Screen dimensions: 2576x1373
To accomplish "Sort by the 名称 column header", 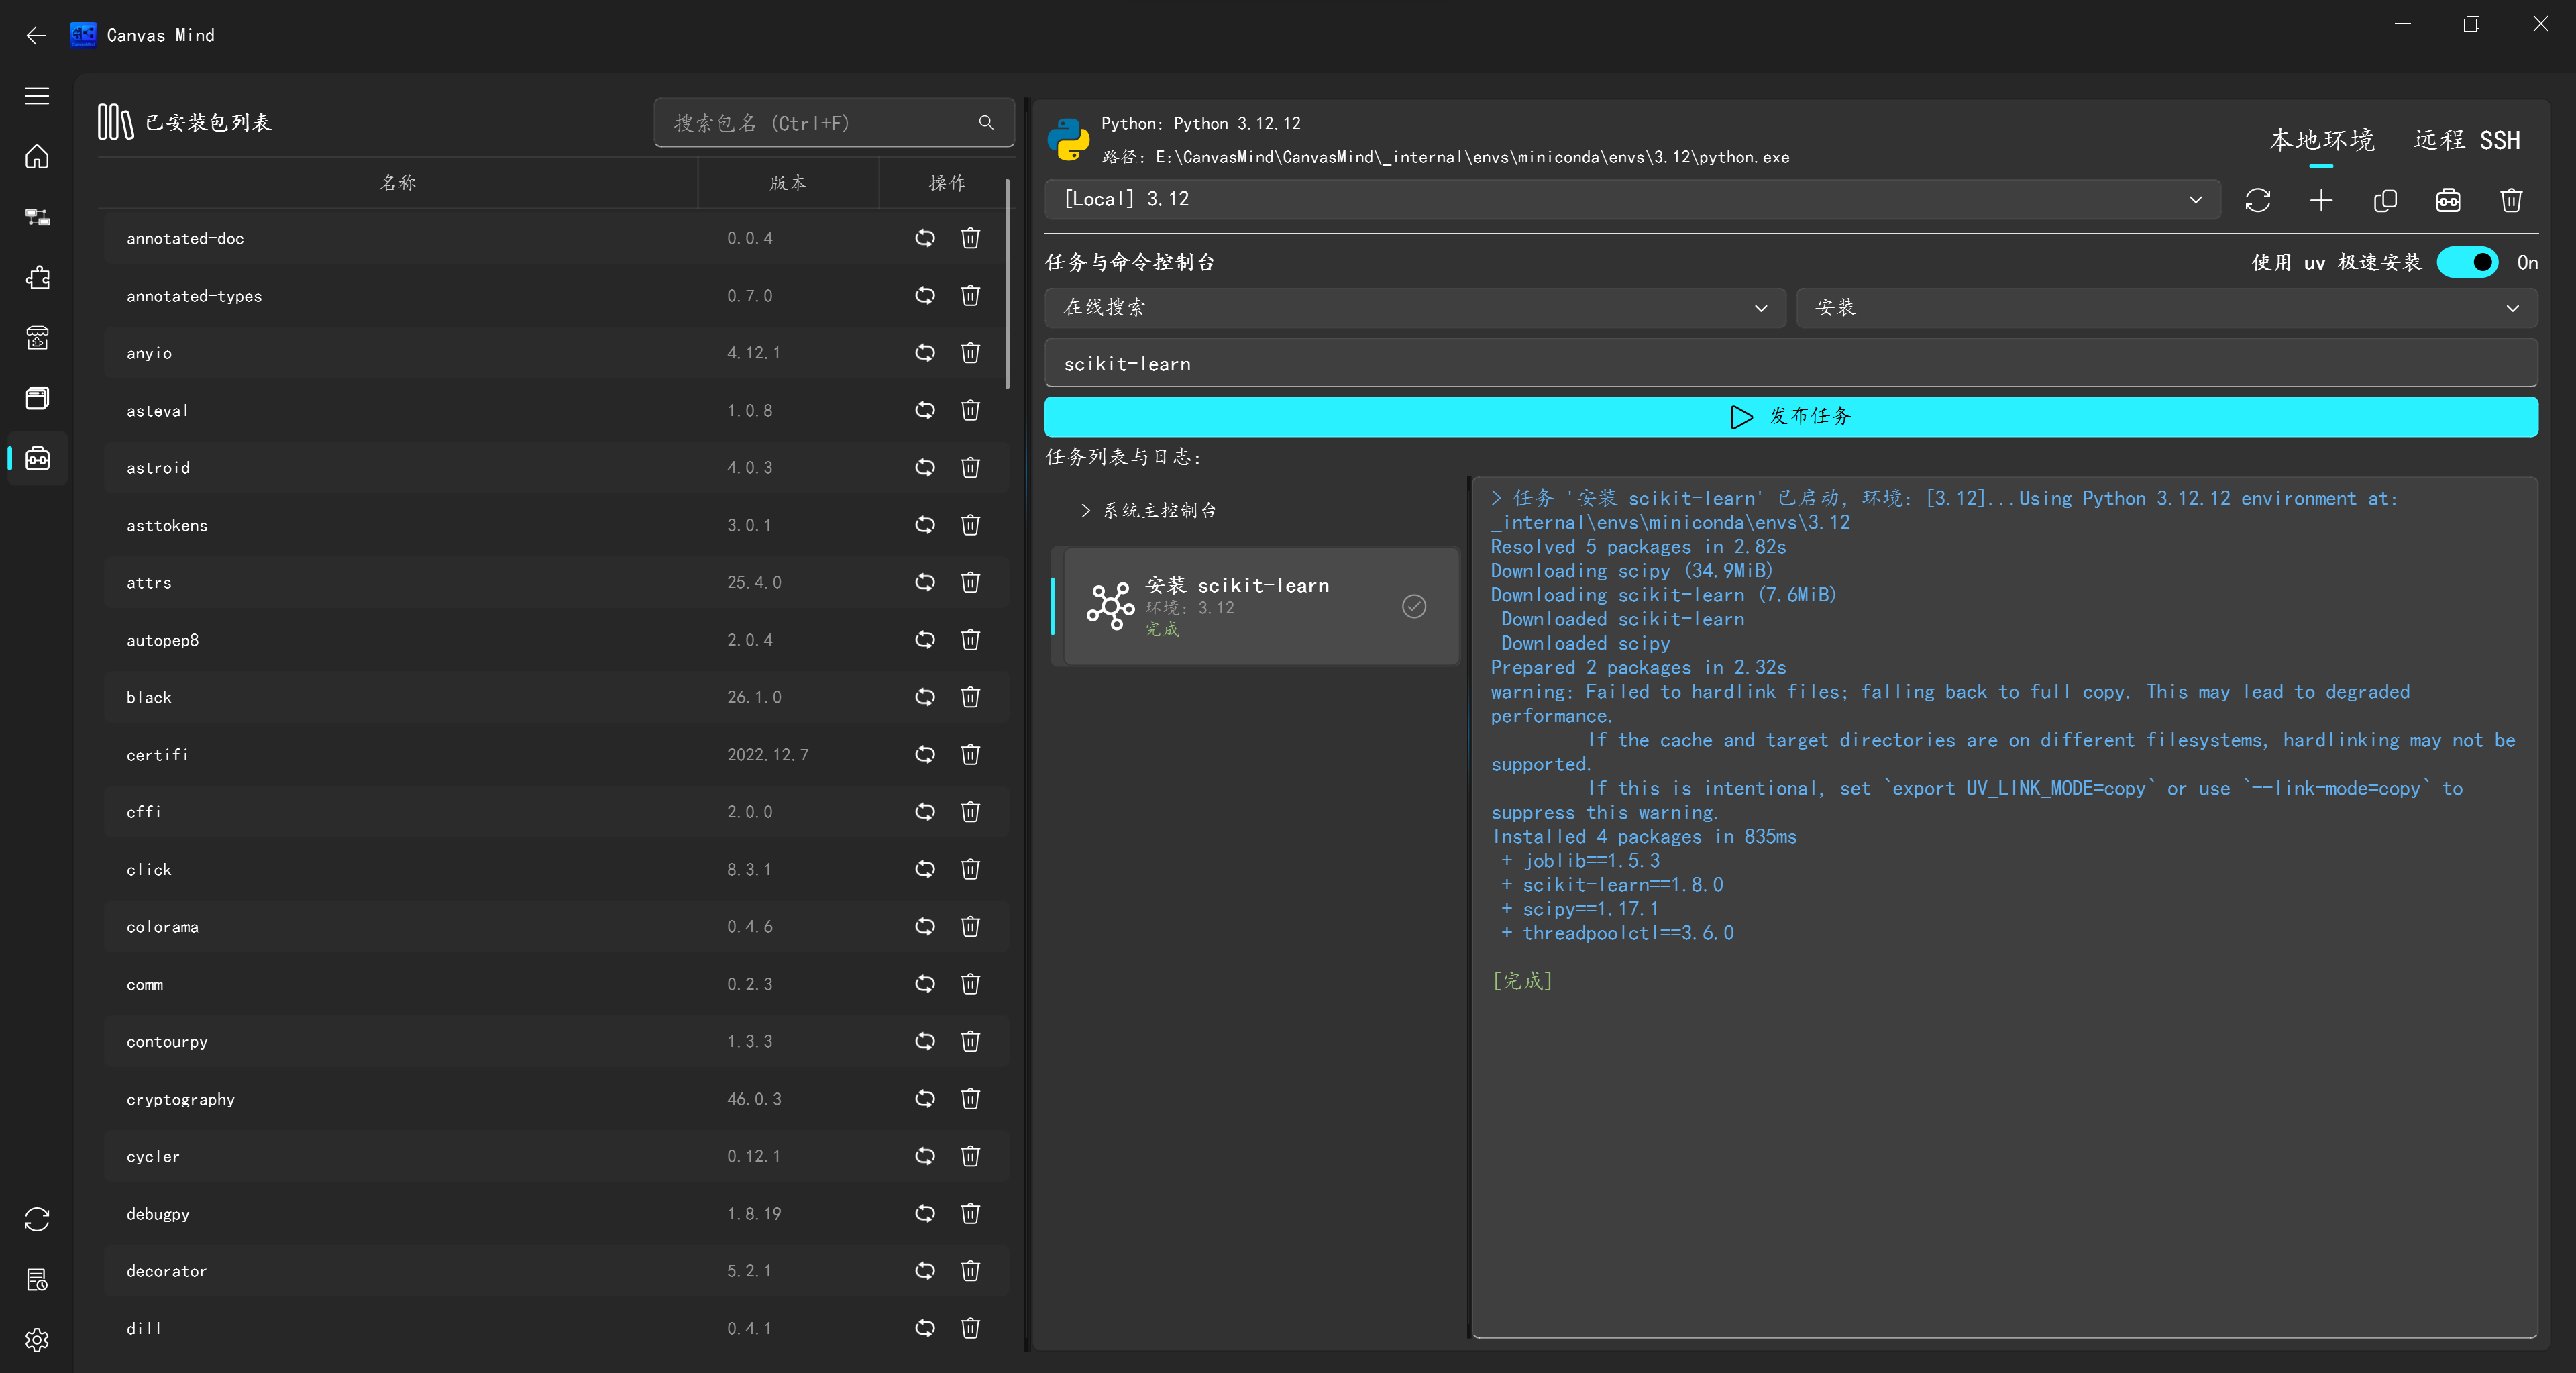I will (x=398, y=183).
